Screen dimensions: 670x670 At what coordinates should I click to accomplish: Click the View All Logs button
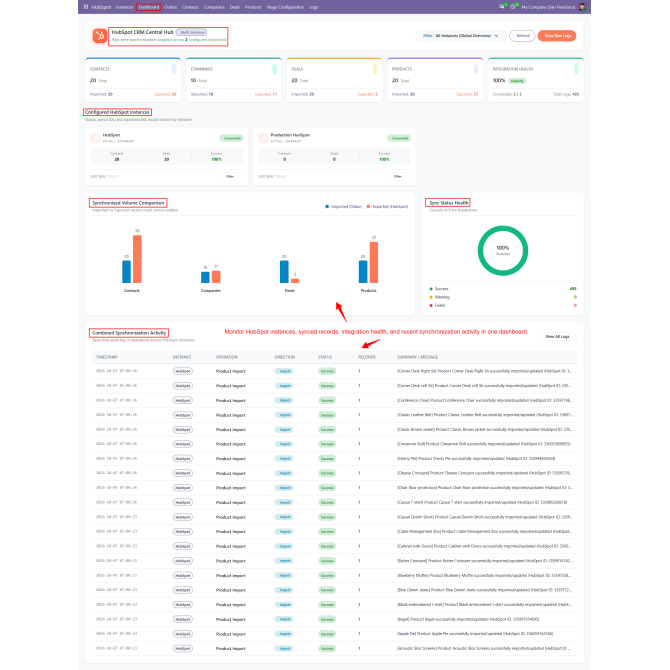pos(557,337)
